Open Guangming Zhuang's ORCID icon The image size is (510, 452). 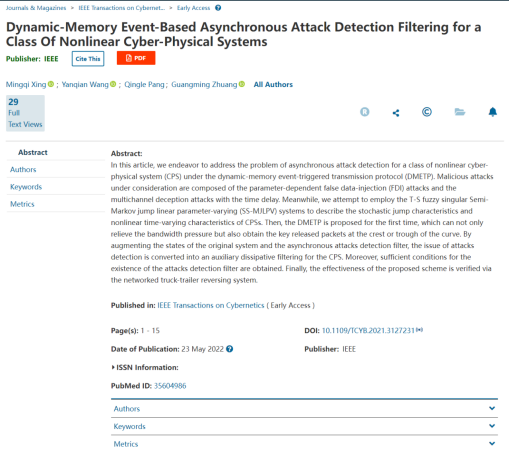pyautogui.click(x=242, y=84)
